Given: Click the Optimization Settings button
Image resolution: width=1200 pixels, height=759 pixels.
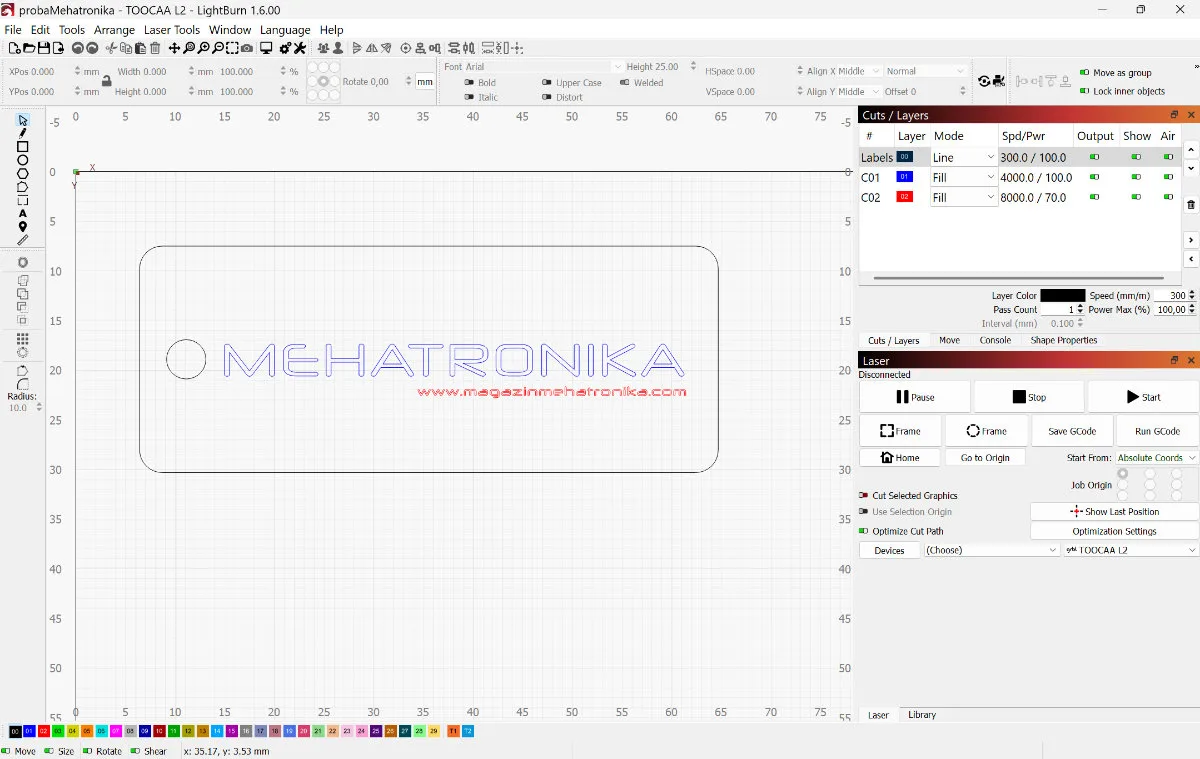Looking at the screenshot, I should [x=1114, y=531].
